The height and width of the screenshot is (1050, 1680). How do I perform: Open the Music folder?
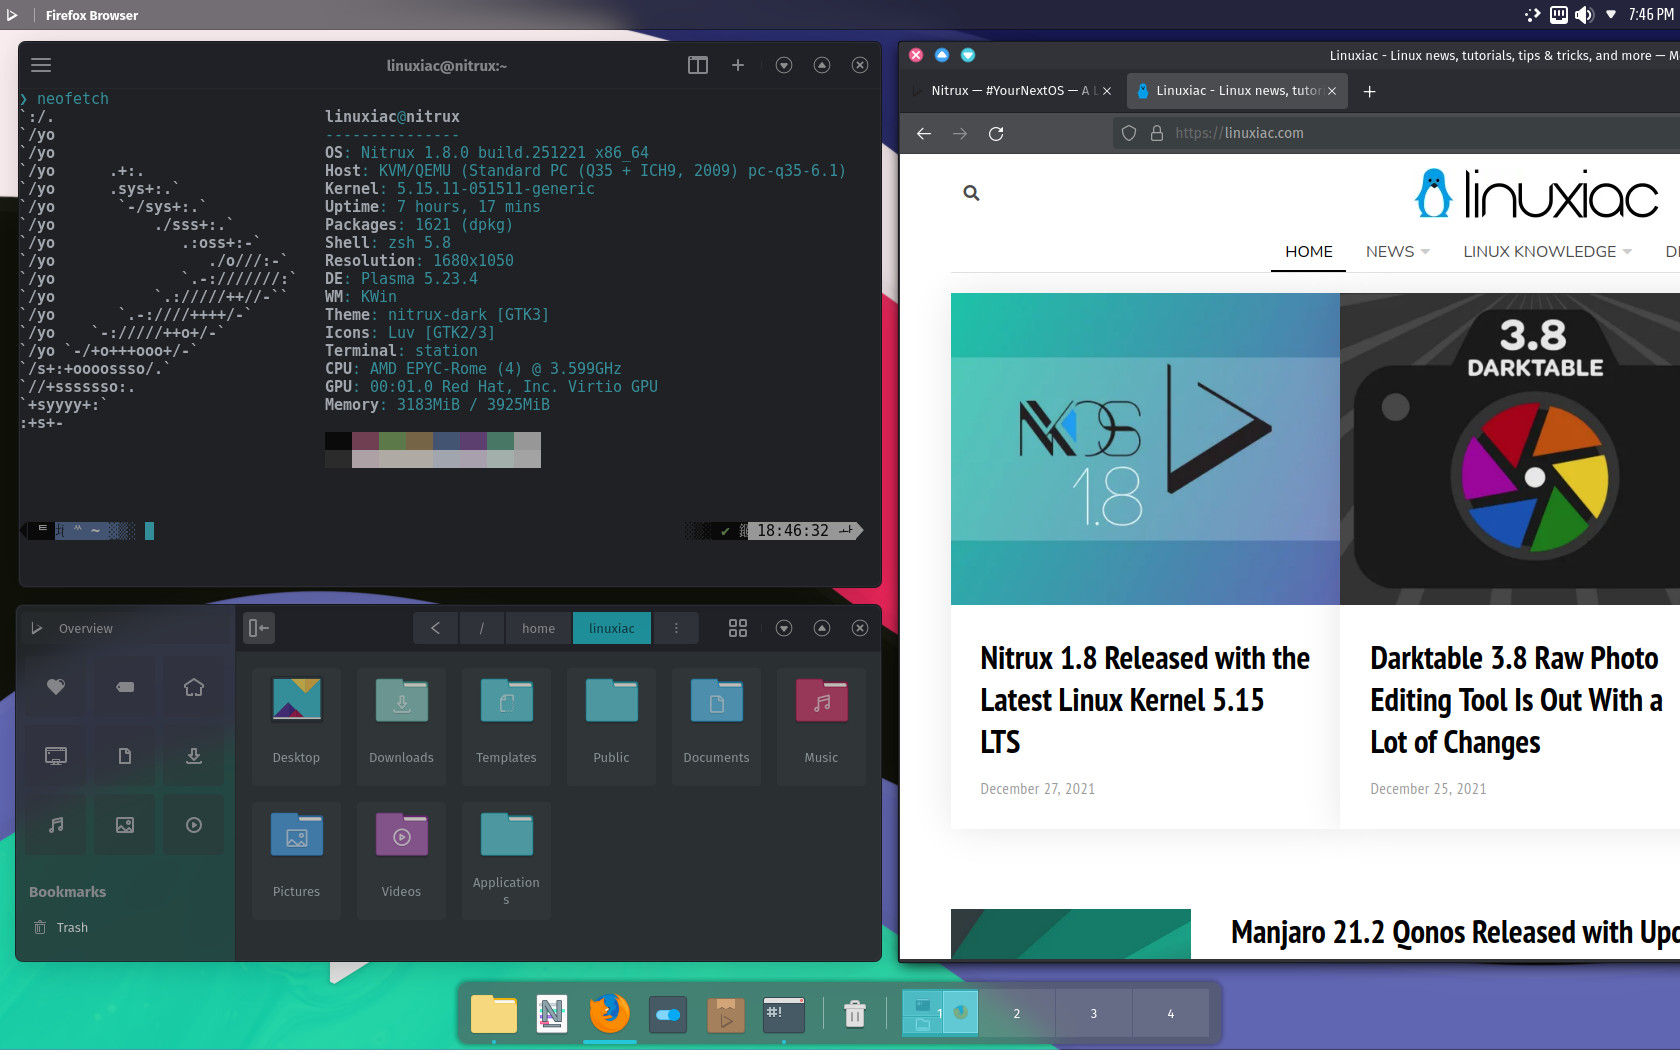[822, 725]
